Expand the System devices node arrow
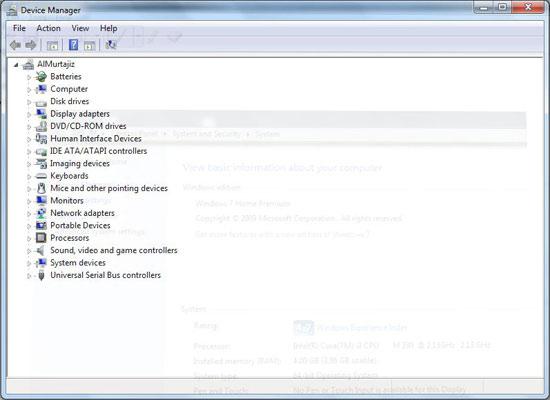Image resolution: width=550 pixels, height=400 pixels. pyautogui.click(x=29, y=264)
